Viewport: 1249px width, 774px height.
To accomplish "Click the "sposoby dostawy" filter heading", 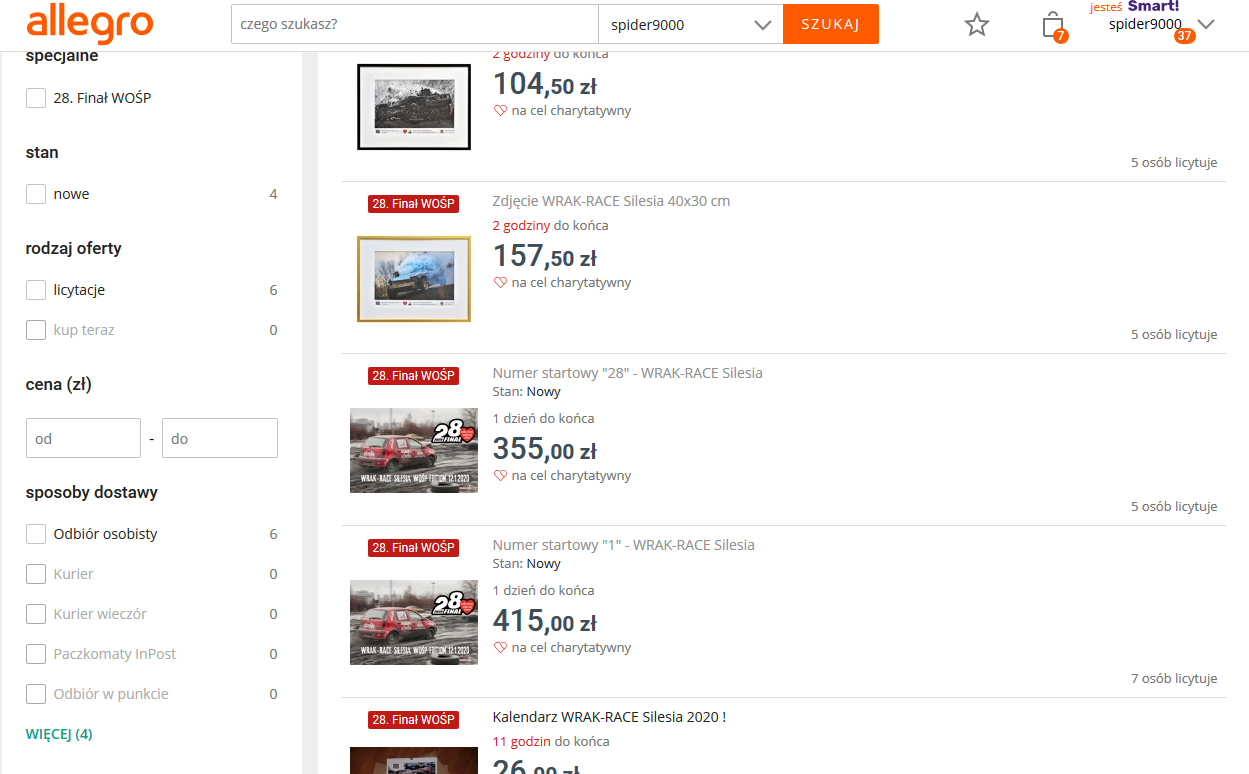I will 92,492.
